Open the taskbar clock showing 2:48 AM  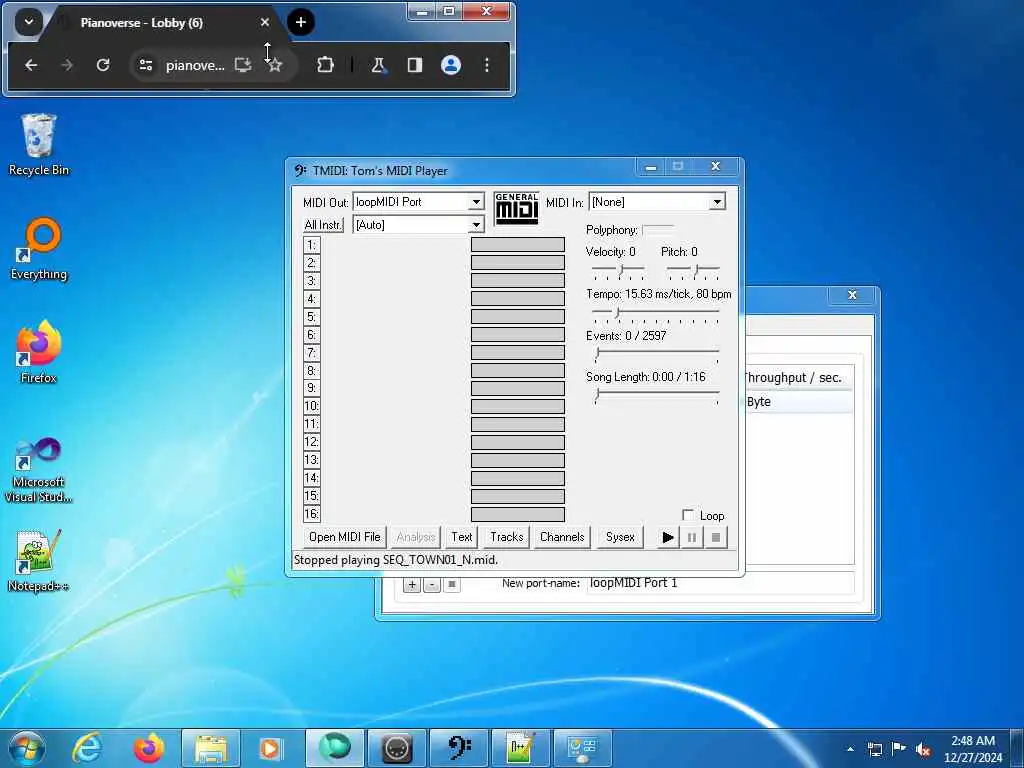972,749
